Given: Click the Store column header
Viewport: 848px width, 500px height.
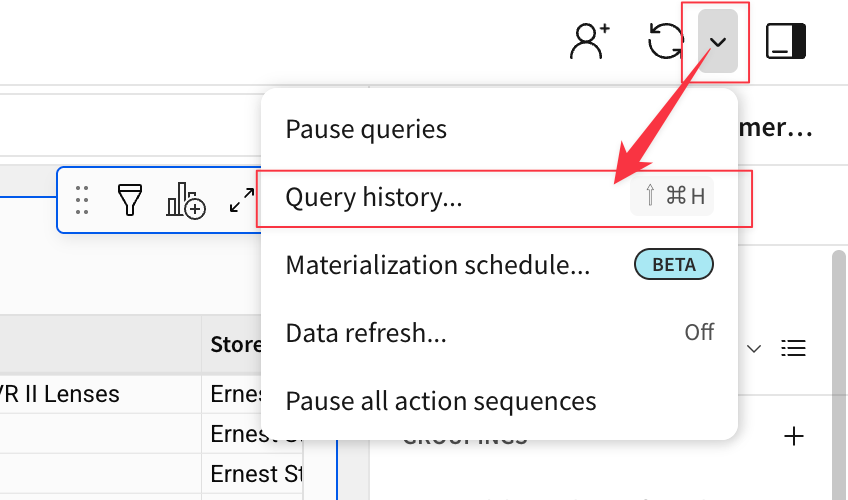Looking at the screenshot, I should pos(233,345).
